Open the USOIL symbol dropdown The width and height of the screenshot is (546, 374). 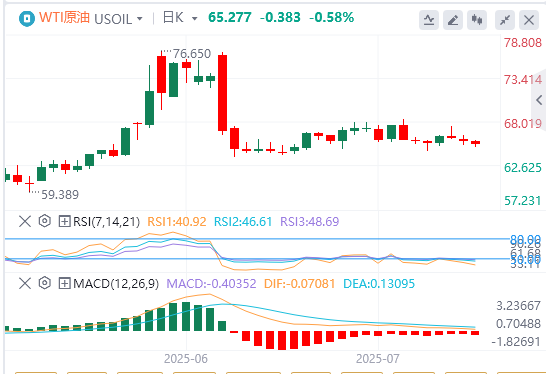(x=118, y=19)
